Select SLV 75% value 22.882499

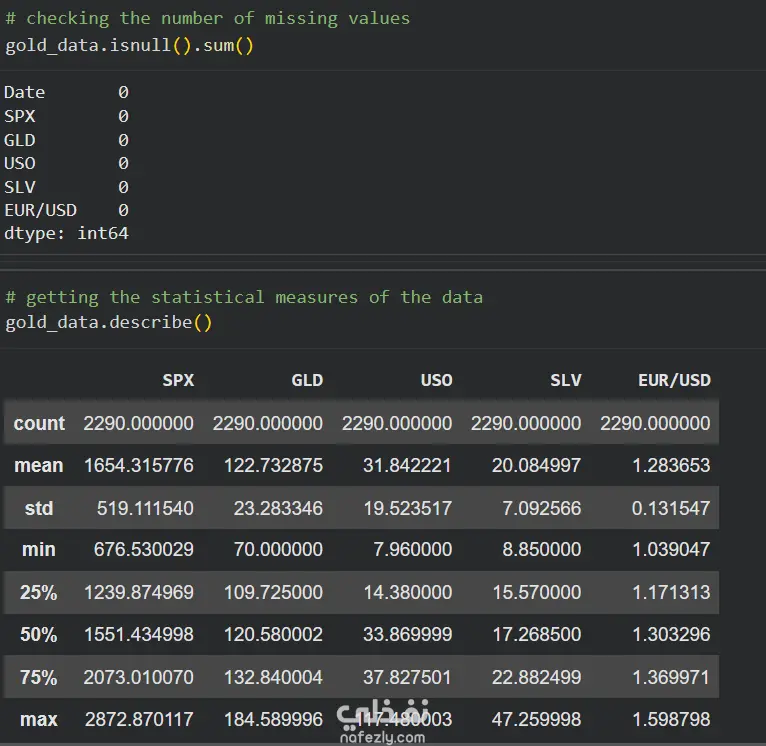pyautogui.click(x=536, y=678)
